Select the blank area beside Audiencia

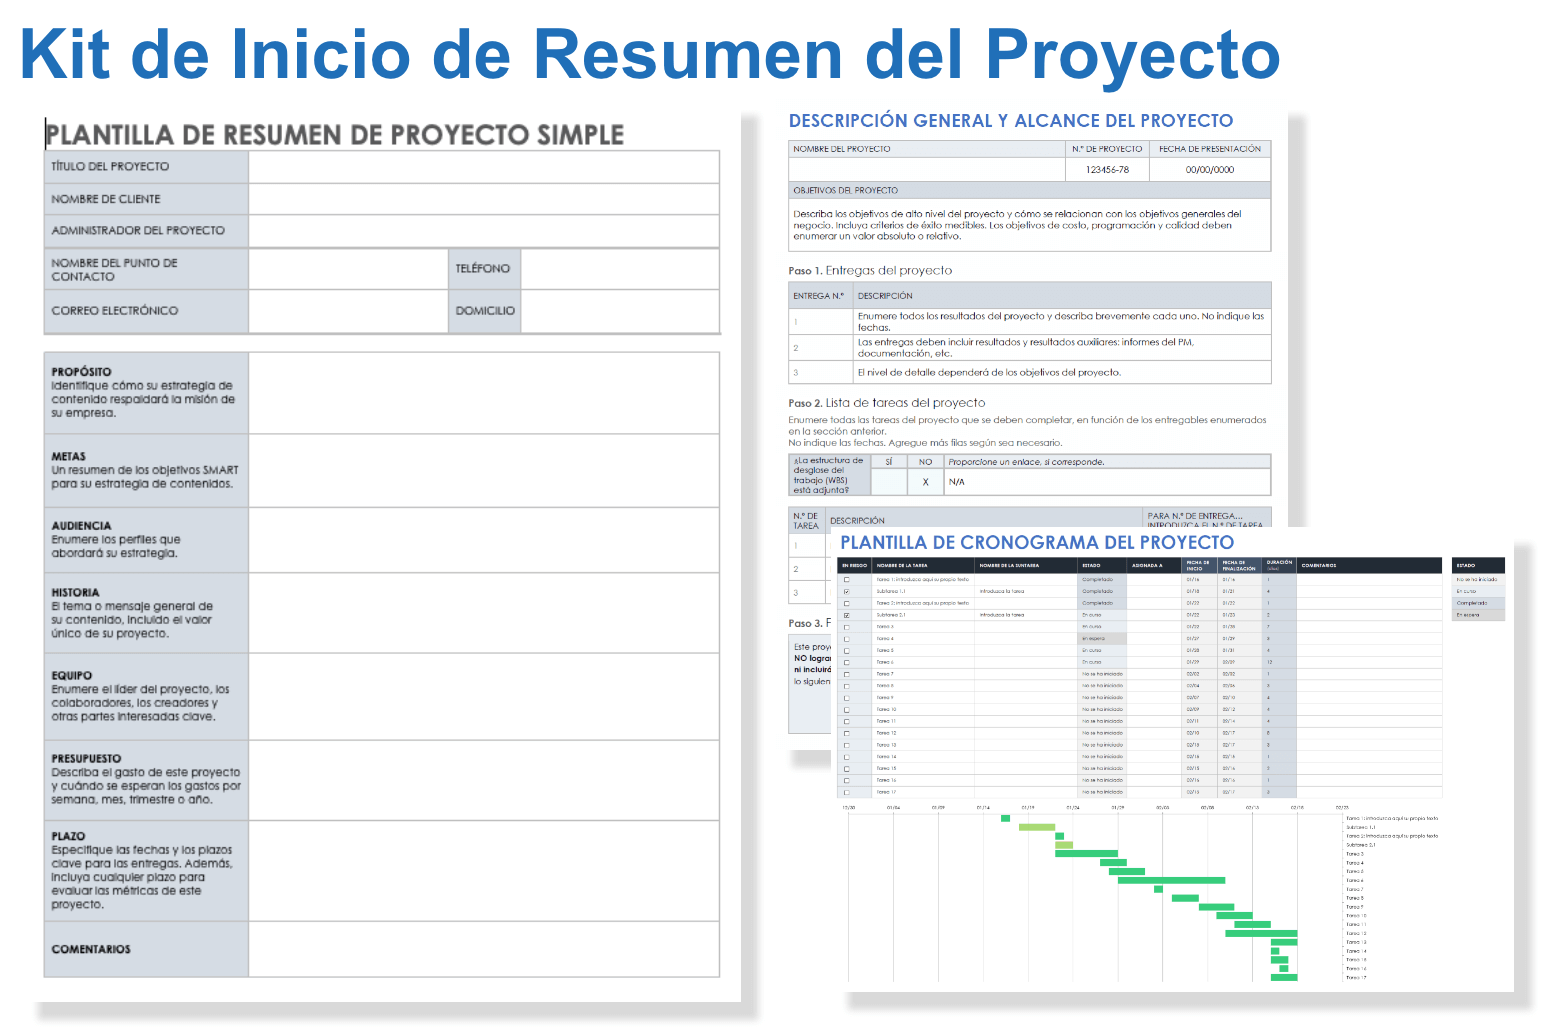point(484,540)
